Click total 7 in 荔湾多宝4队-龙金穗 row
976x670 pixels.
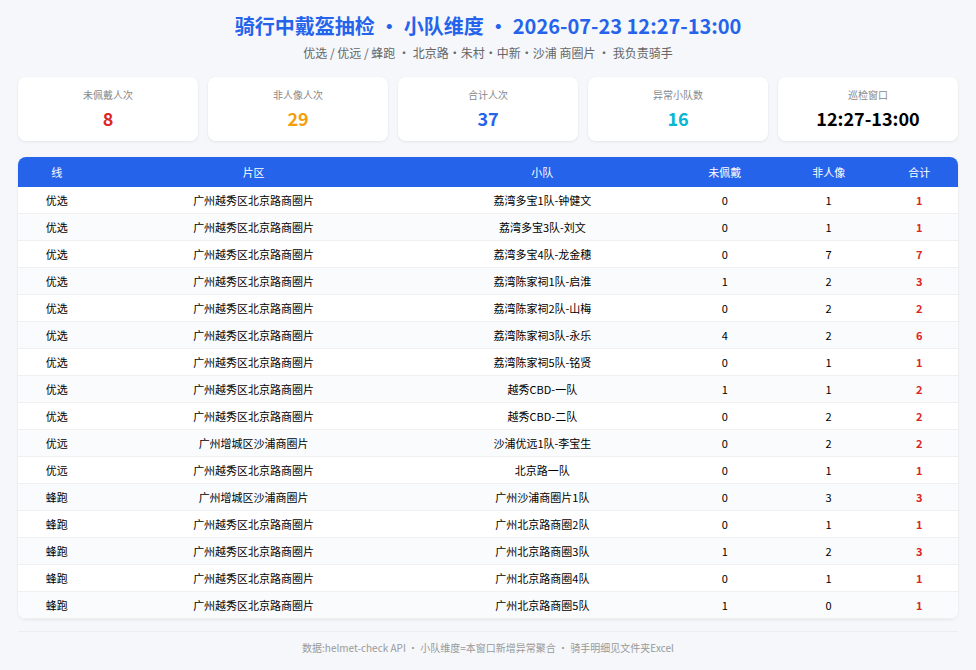click(x=919, y=255)
